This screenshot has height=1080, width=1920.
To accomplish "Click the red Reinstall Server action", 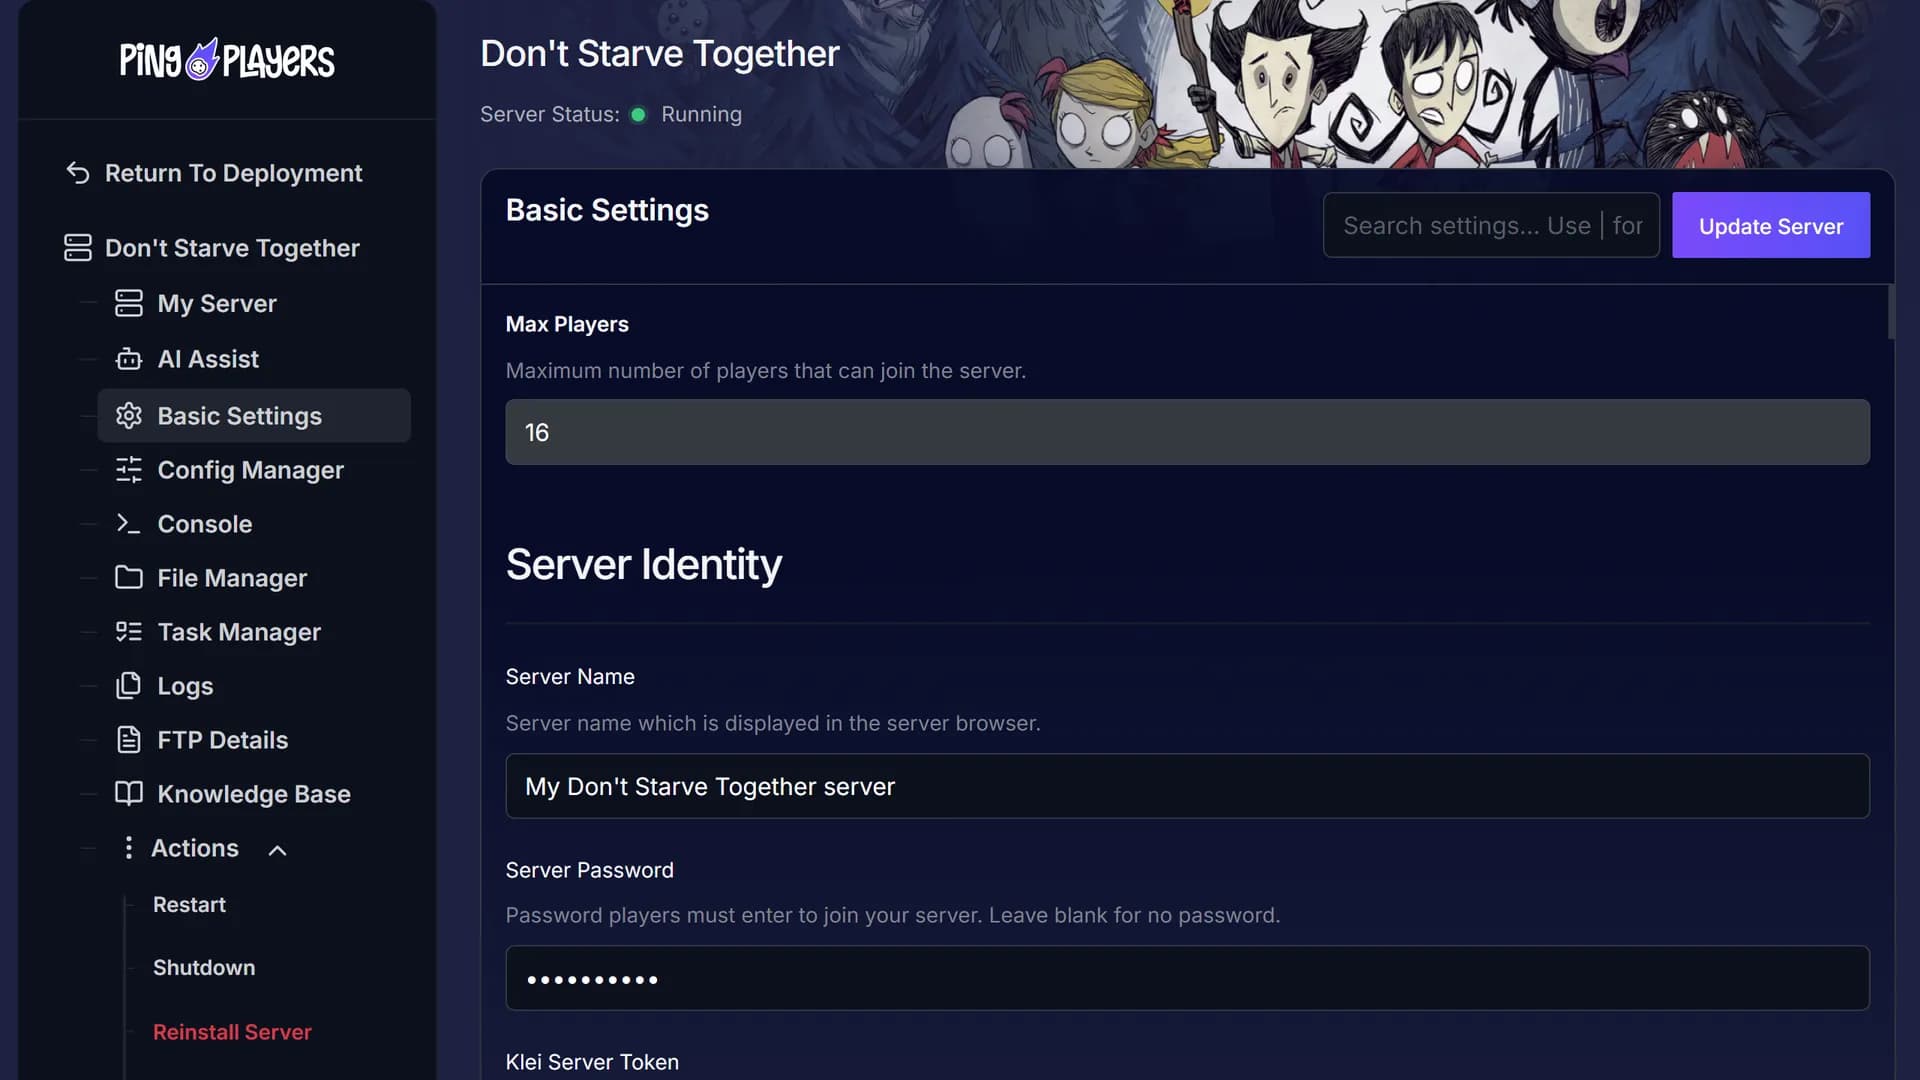I will [x=232, y=1032].
